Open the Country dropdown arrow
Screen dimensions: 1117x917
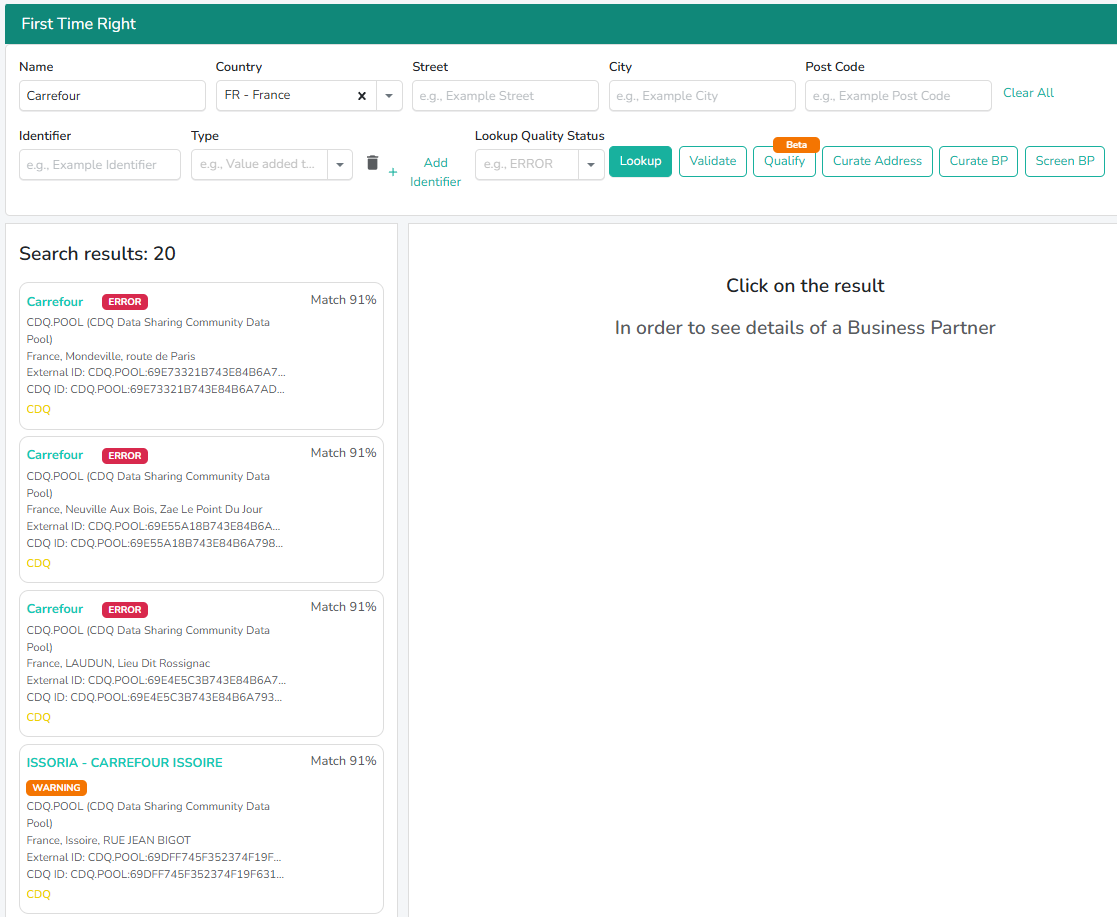click(389, 95)
